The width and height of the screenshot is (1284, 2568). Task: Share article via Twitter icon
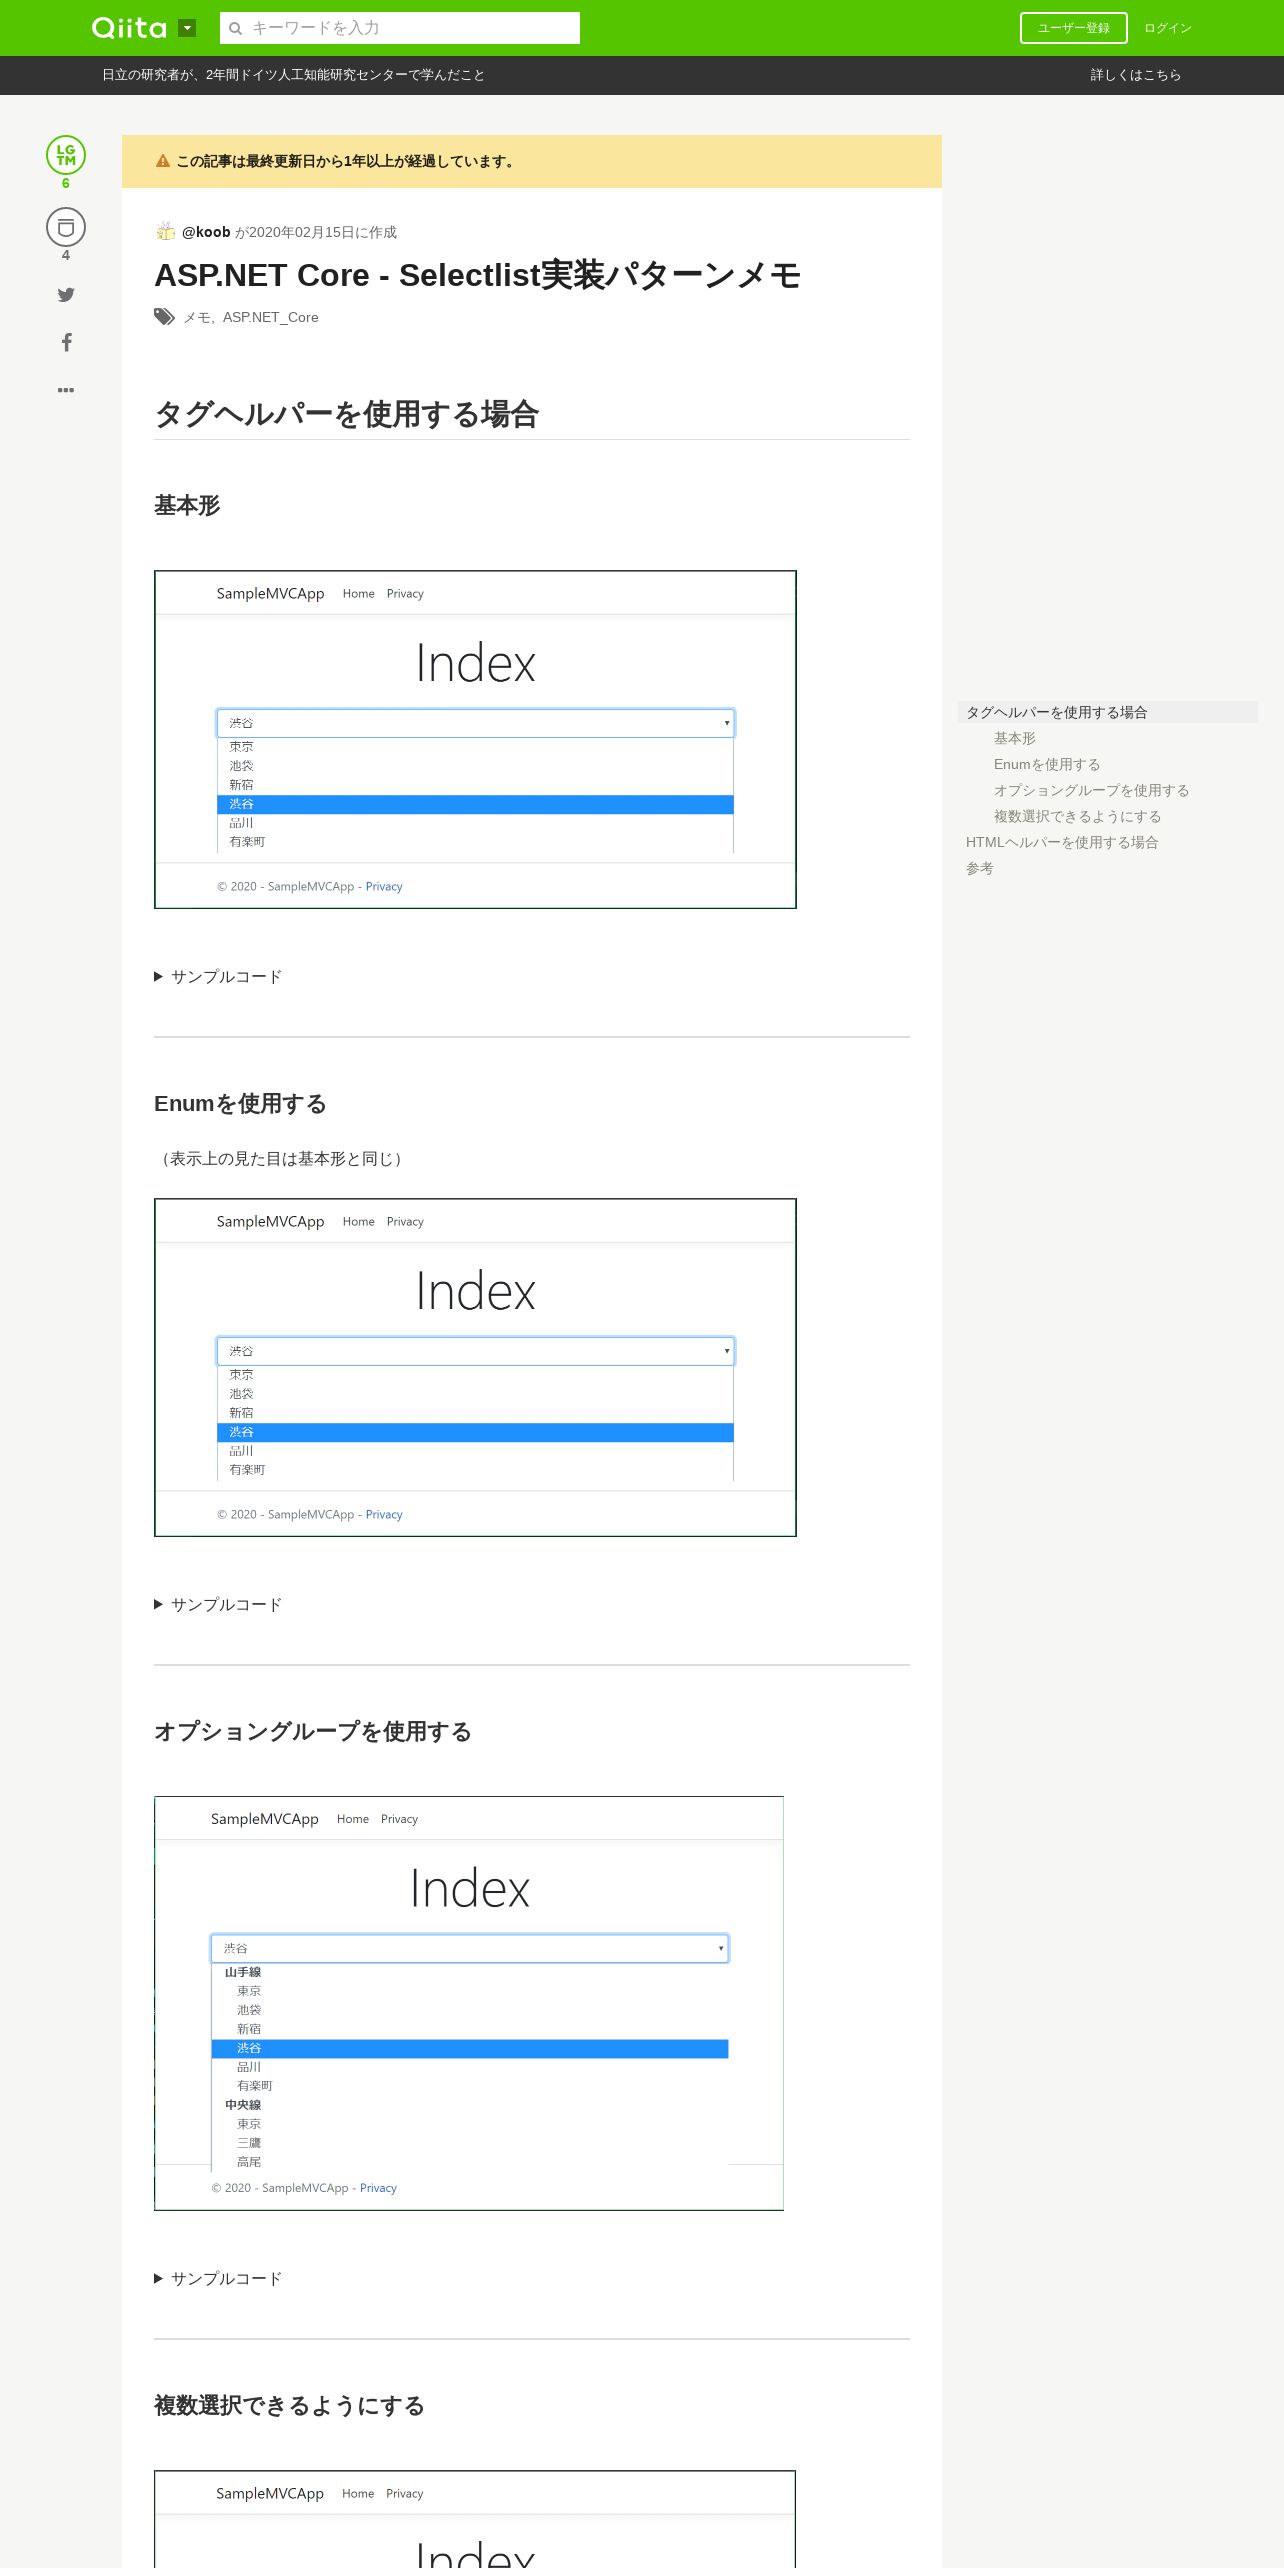[66, 294]
